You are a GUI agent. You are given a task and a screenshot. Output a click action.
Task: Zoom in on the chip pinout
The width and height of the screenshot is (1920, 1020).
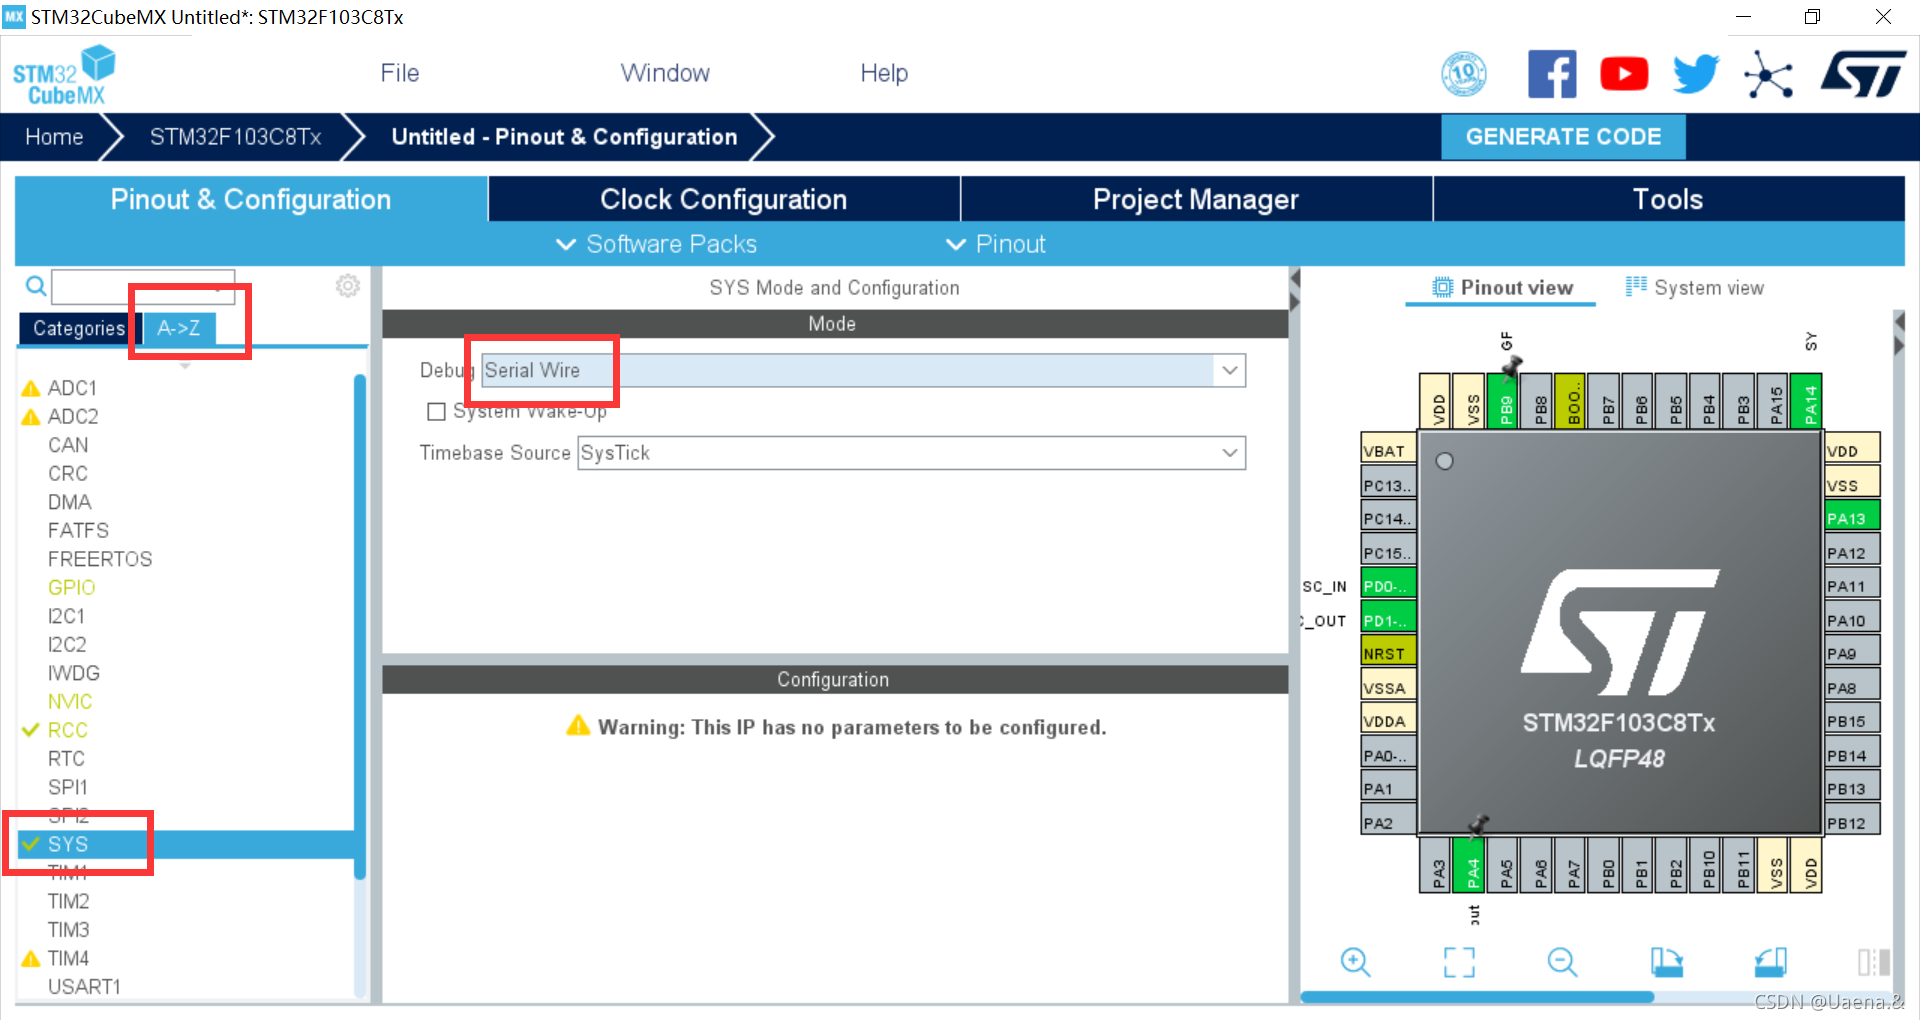coord(1356,962)
